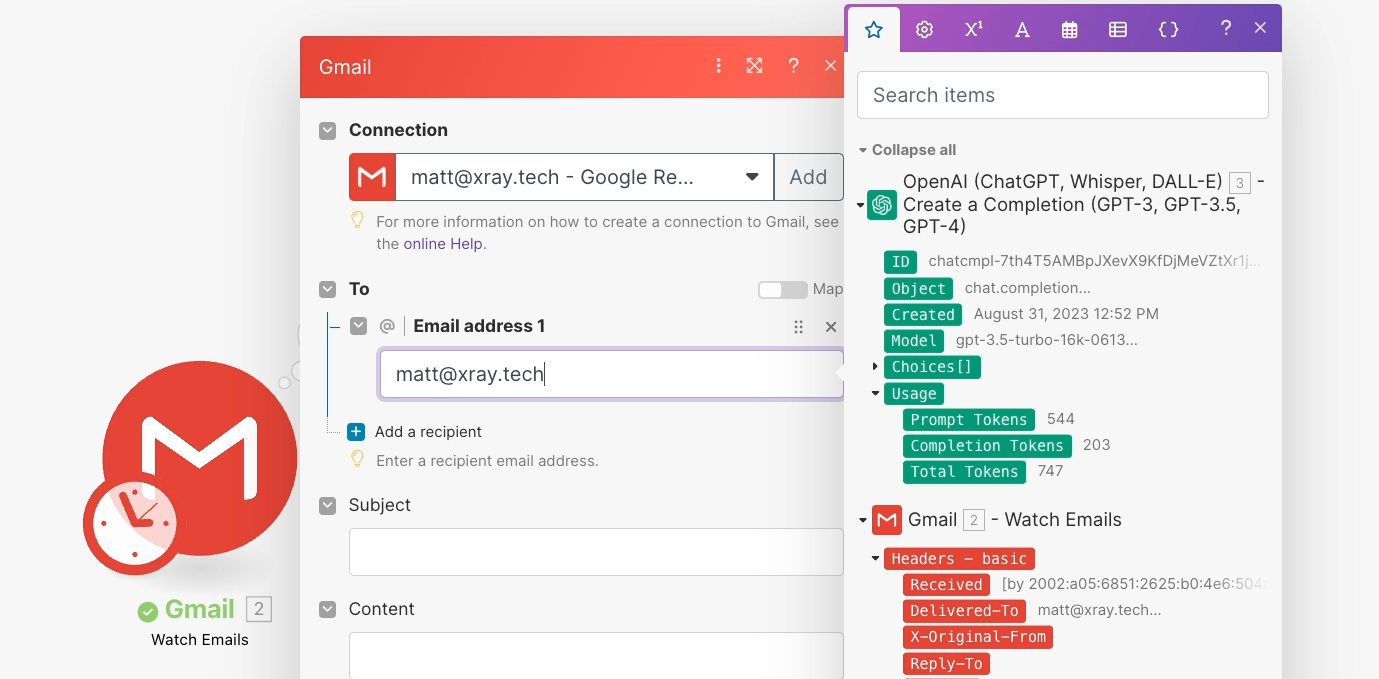Toggle the Content section checkbox
The width and height of the screenshot is (1379, 679).
pyautogui.click(x=327, y=609)
